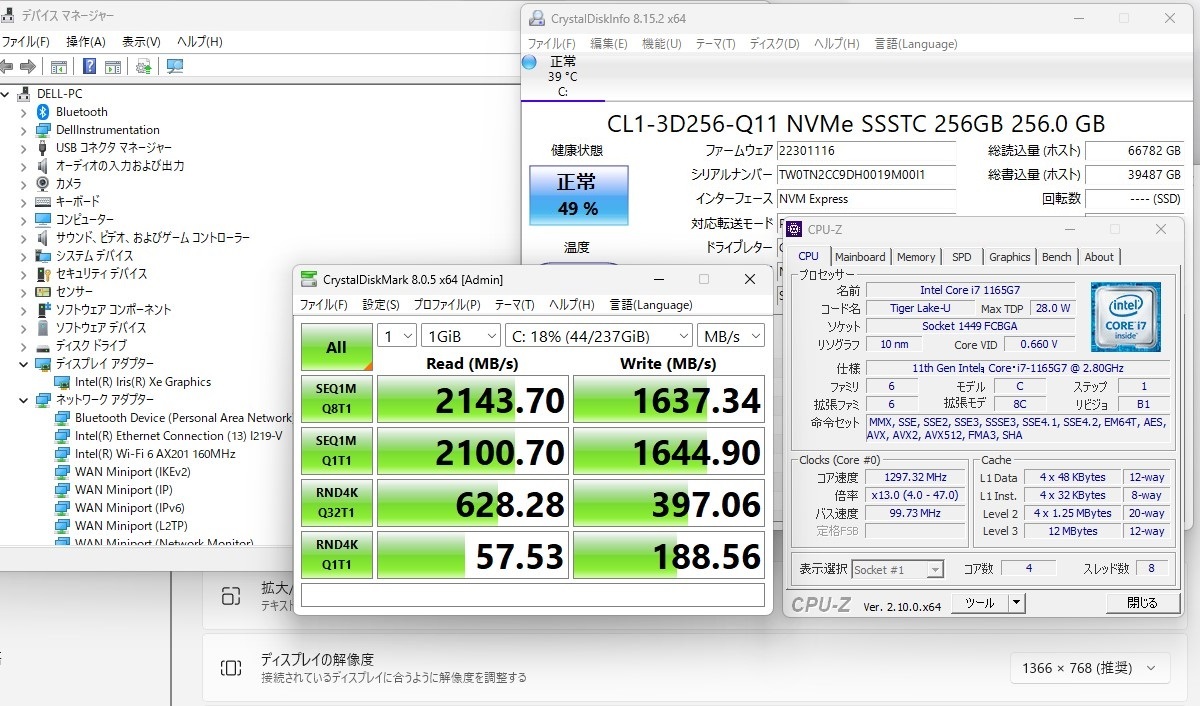1200x706 pixels.
Task: Open help icon in Device Manager toolbar
Action: (89, 66)
